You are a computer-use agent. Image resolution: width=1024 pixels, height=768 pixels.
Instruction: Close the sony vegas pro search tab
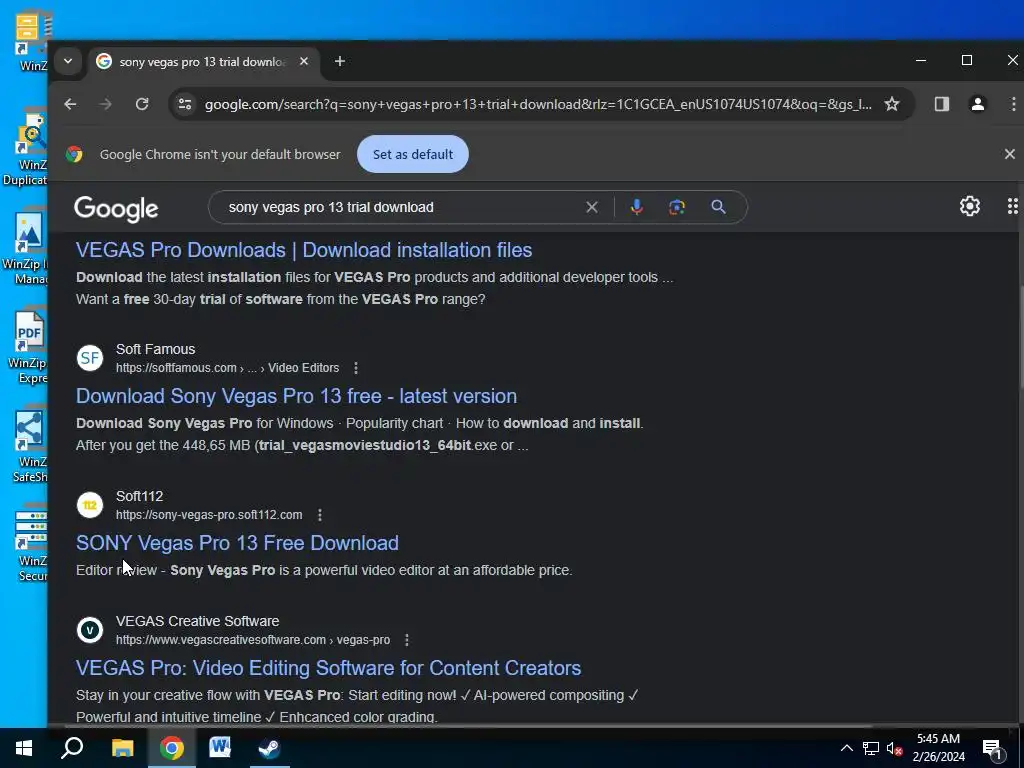tap(304, 61)
